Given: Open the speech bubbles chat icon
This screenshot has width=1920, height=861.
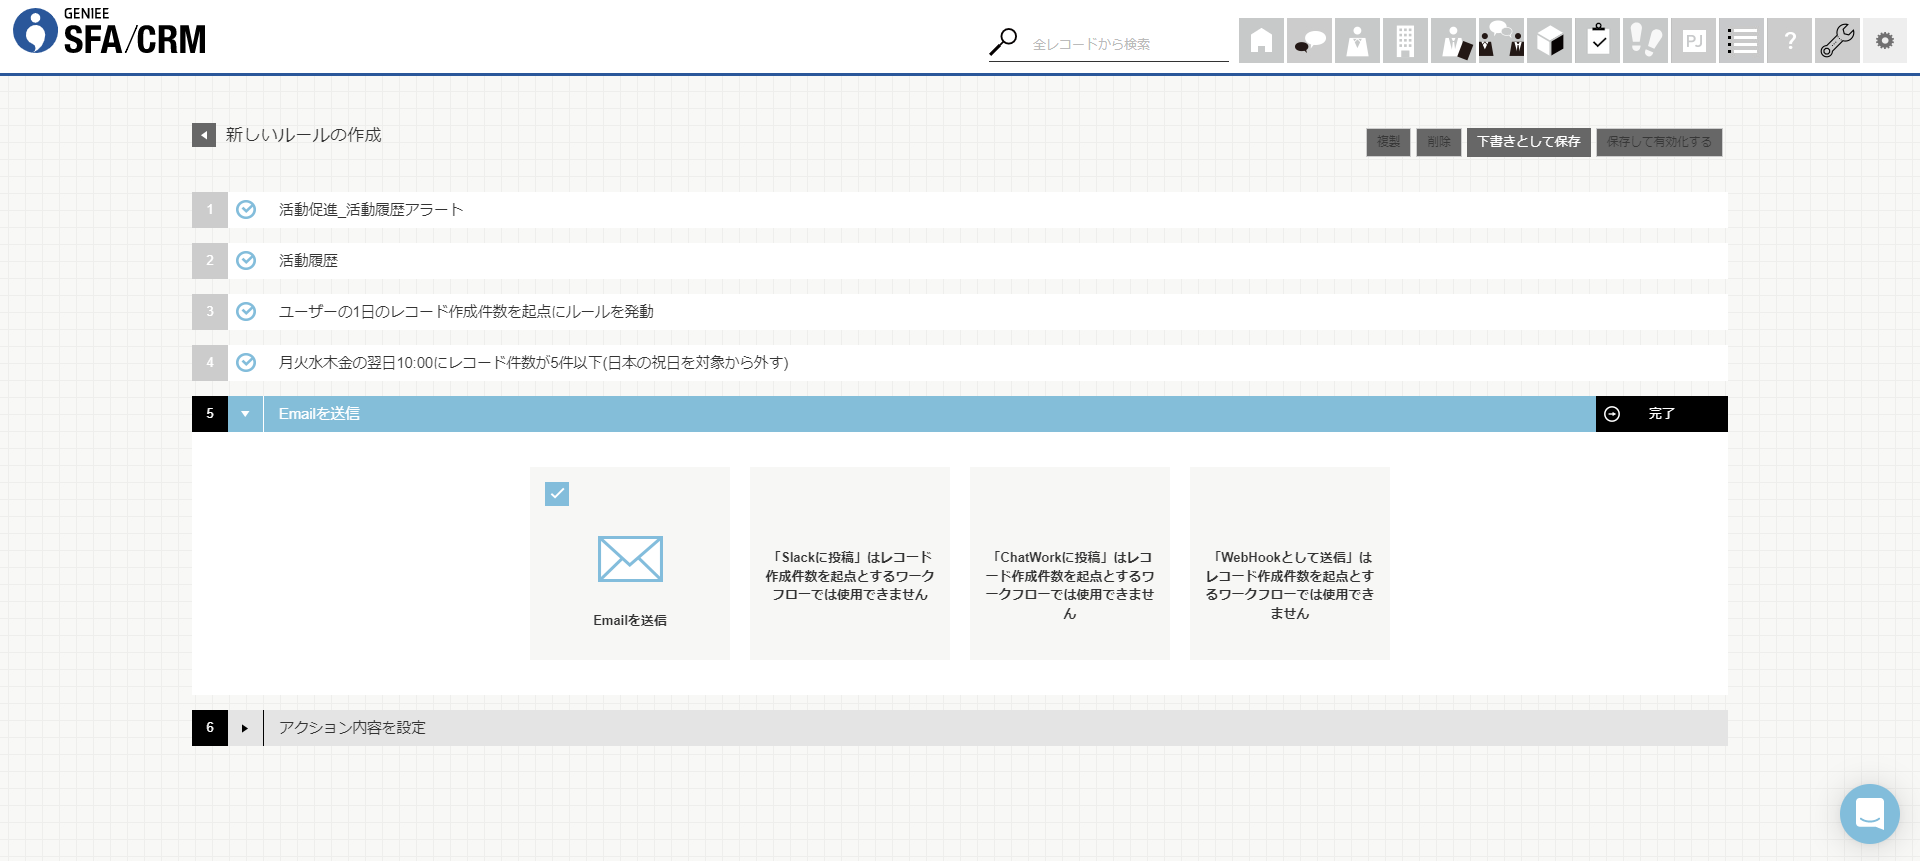Looking at the screenshot, I should coord(1309,41).
